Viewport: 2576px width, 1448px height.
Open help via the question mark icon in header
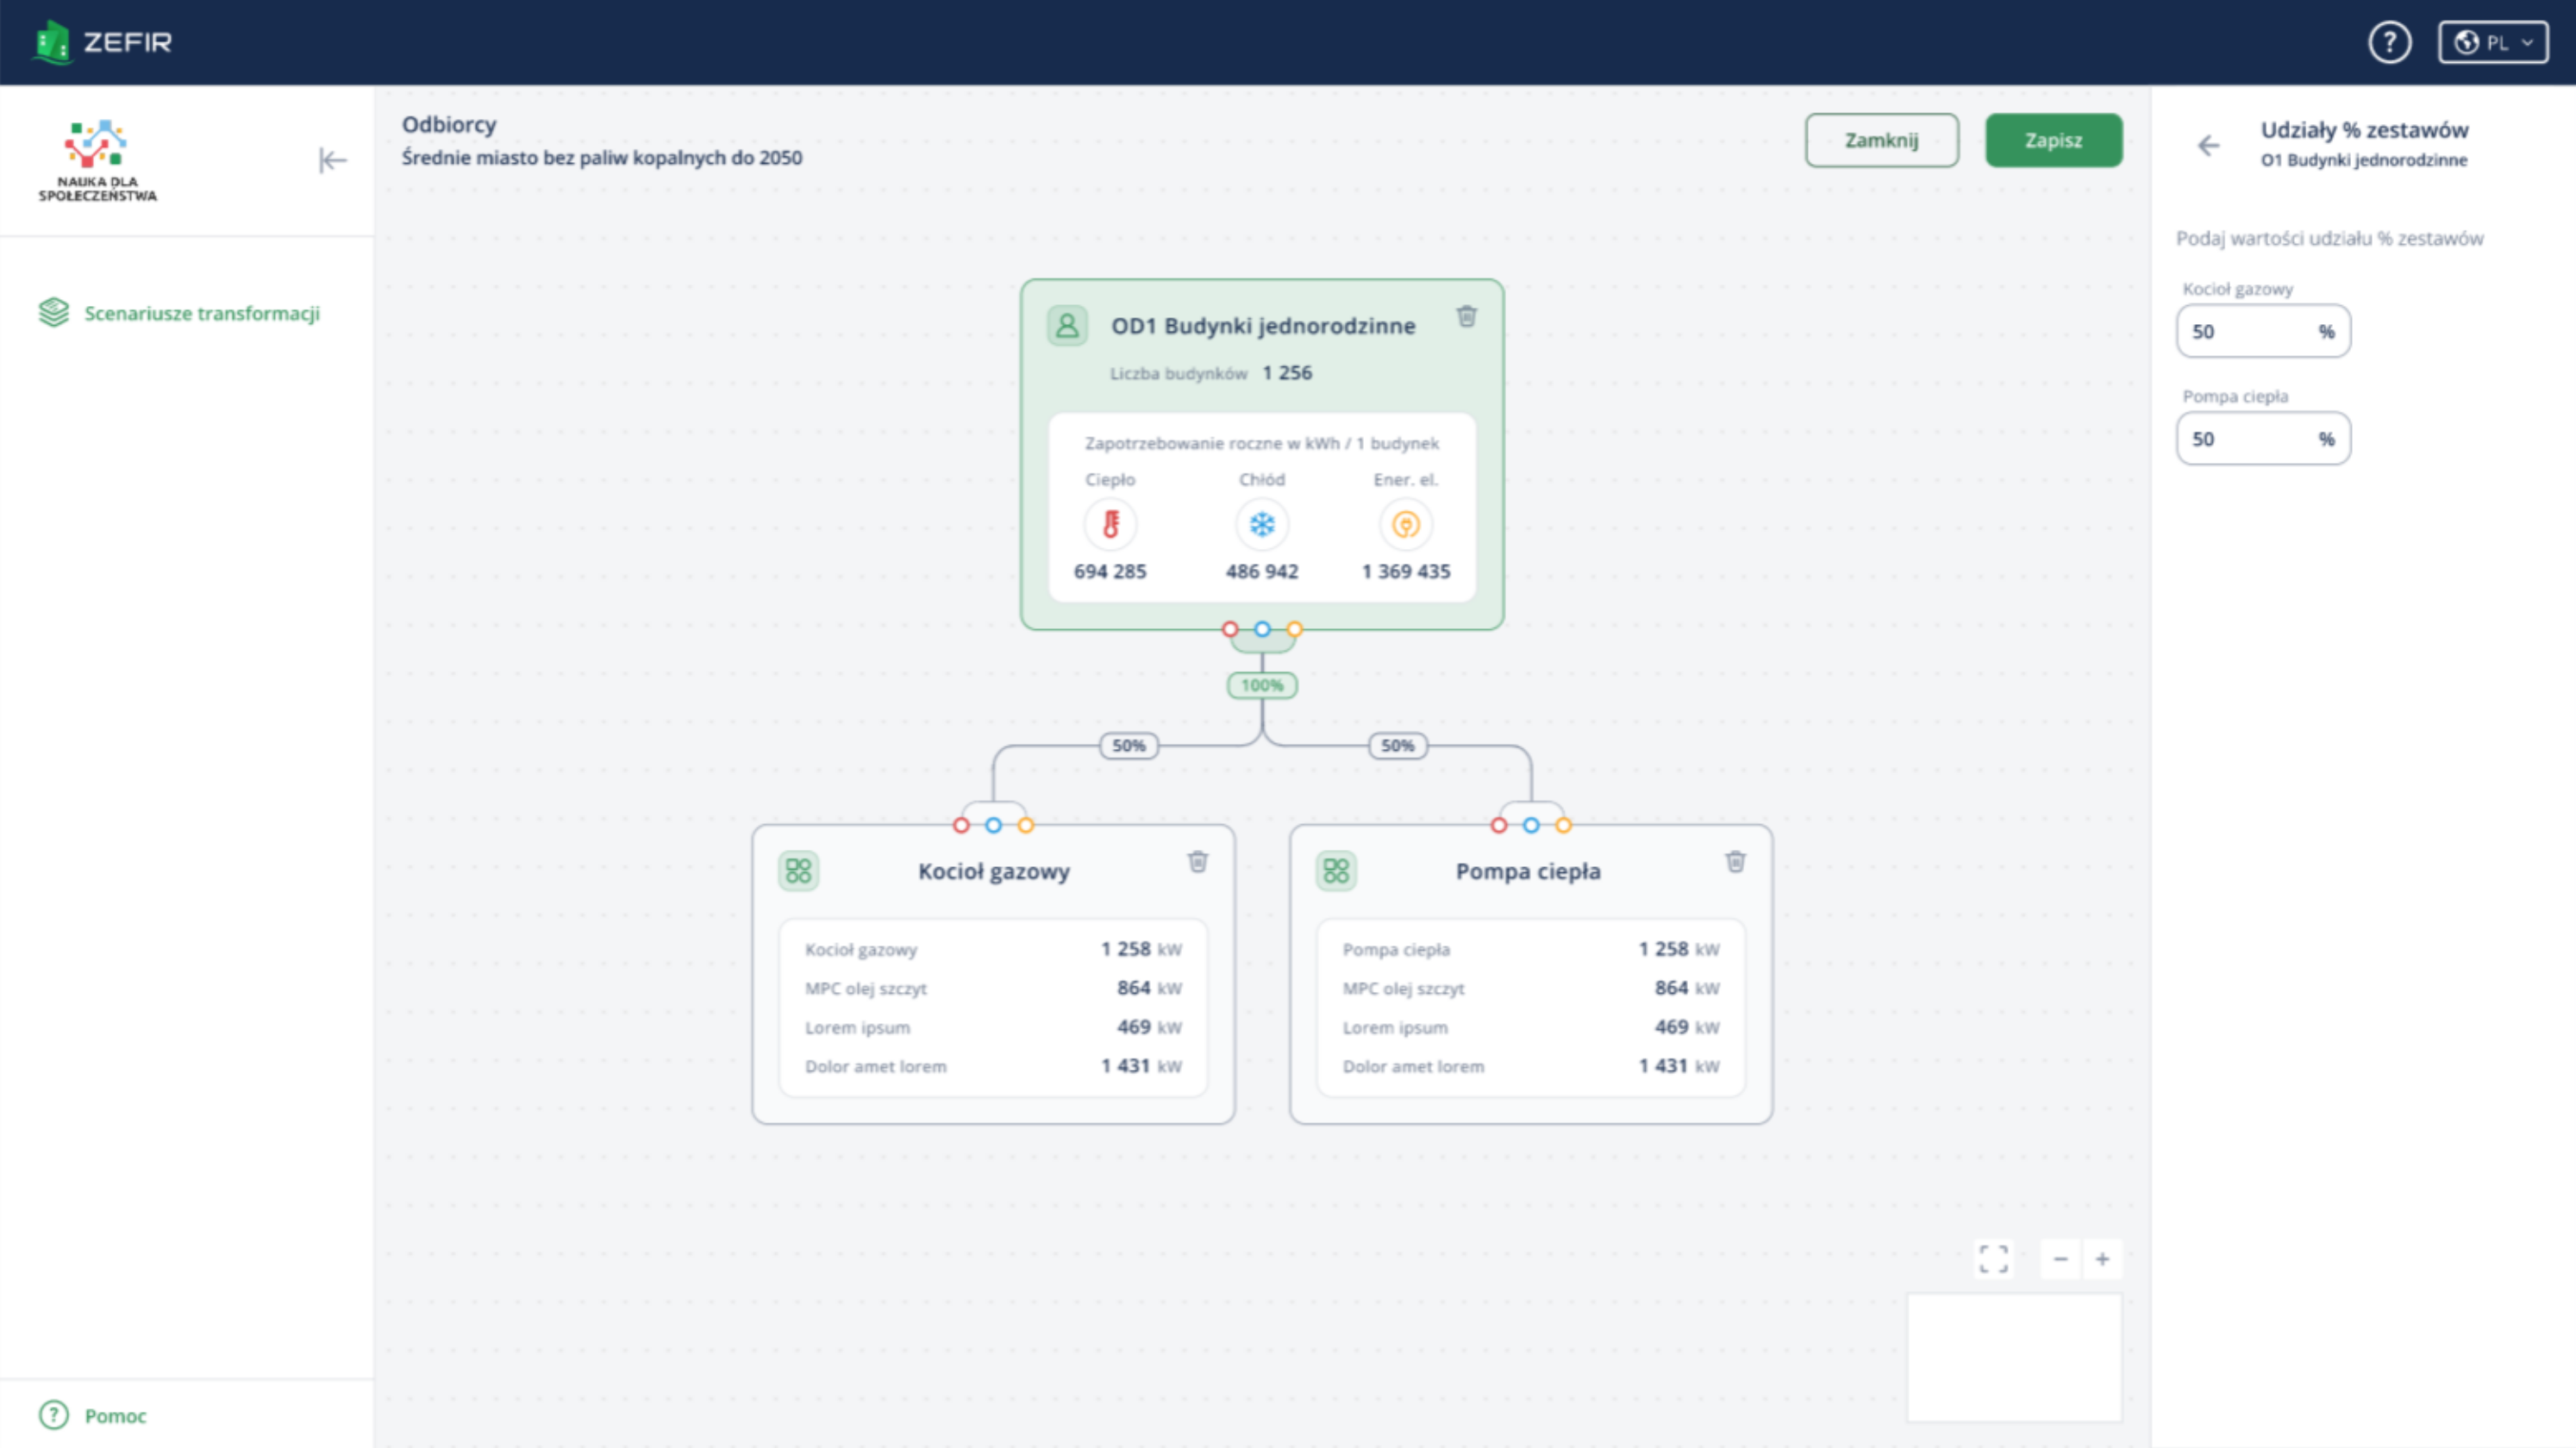pyautogui.click(x=2389, y=43)
